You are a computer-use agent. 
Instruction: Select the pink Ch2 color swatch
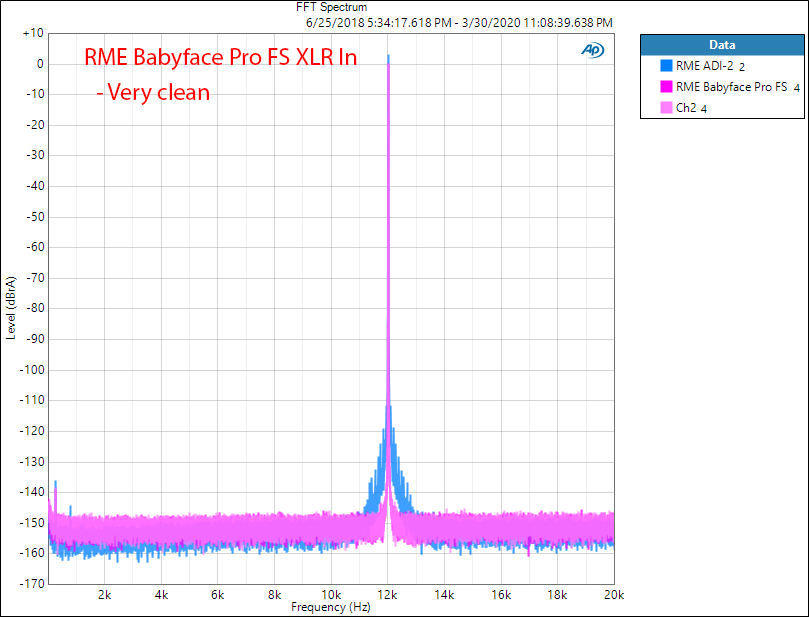point(666,107)
